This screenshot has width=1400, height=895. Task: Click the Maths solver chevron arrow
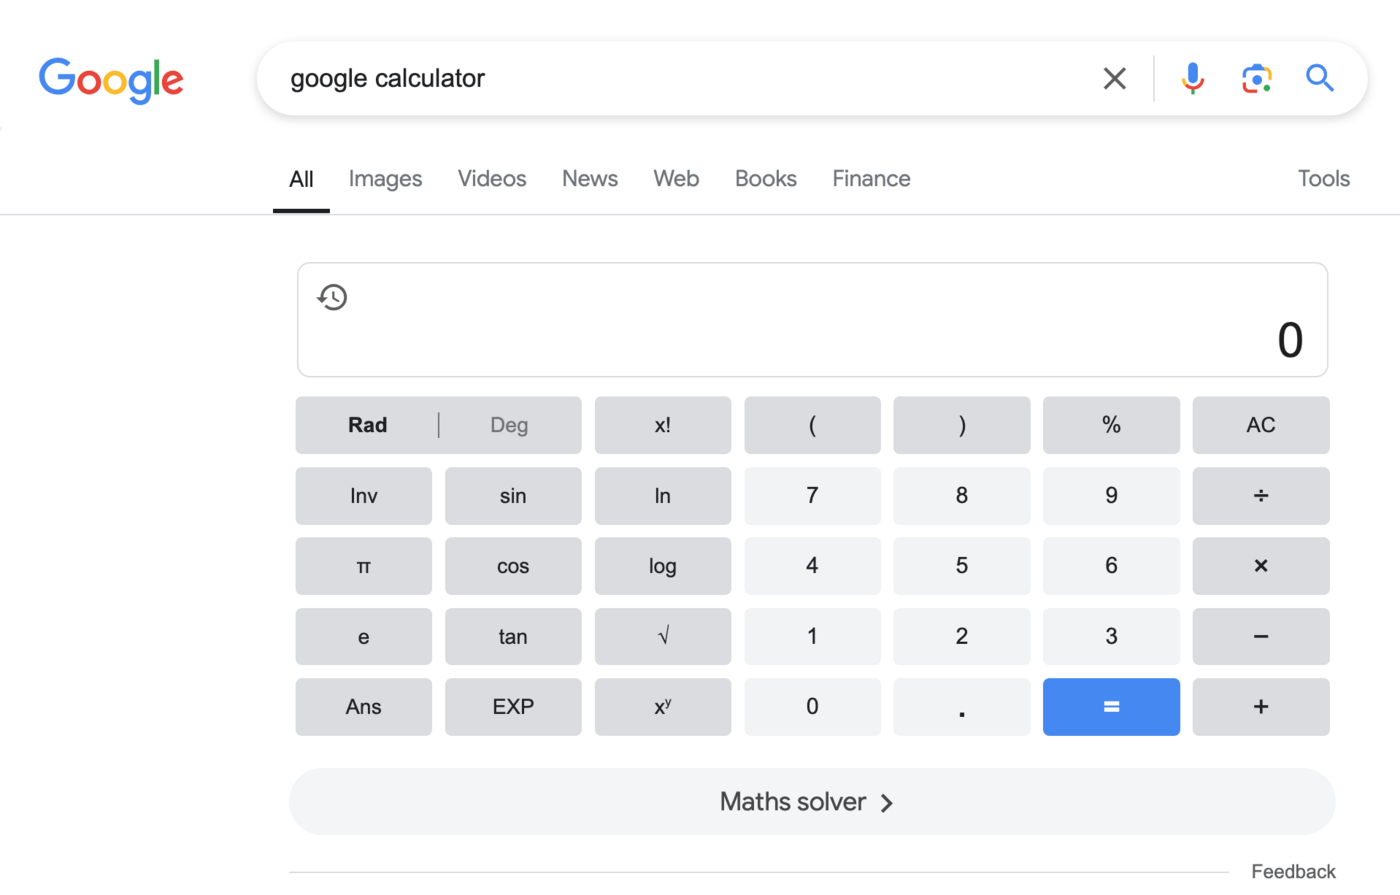click(886, 802)
